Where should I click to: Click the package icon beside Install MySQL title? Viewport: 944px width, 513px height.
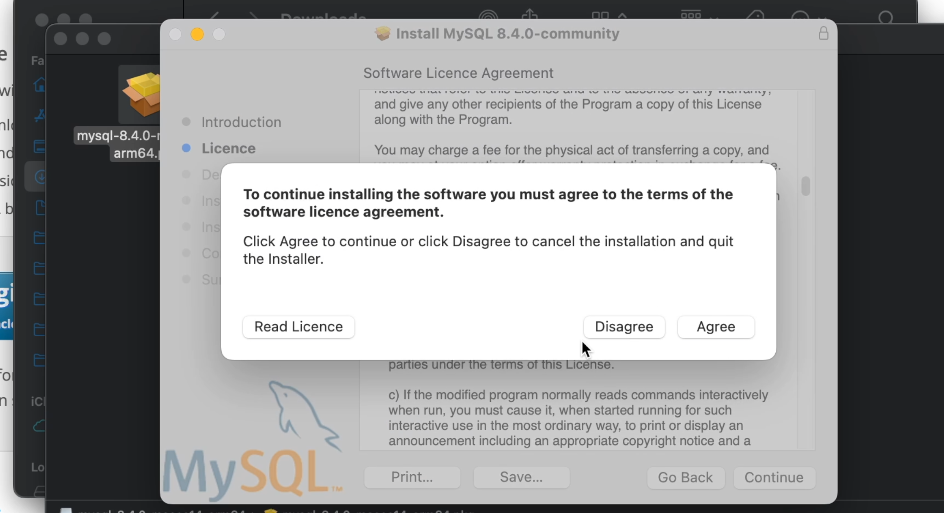pos(382,34)
